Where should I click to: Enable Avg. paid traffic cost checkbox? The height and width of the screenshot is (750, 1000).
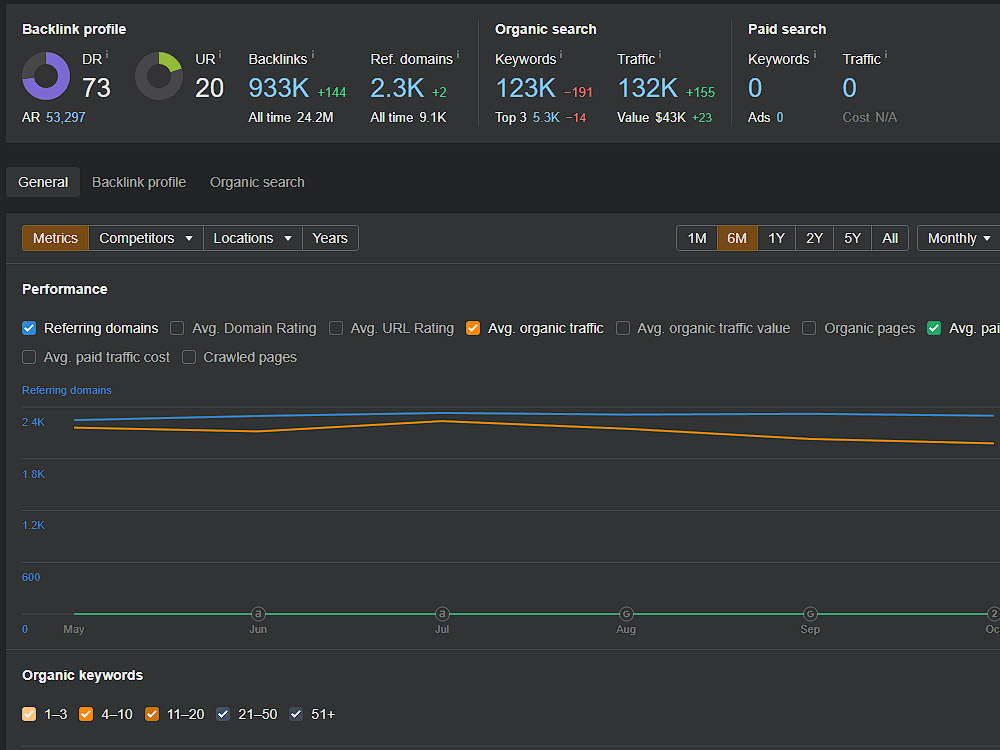point(29,357)
